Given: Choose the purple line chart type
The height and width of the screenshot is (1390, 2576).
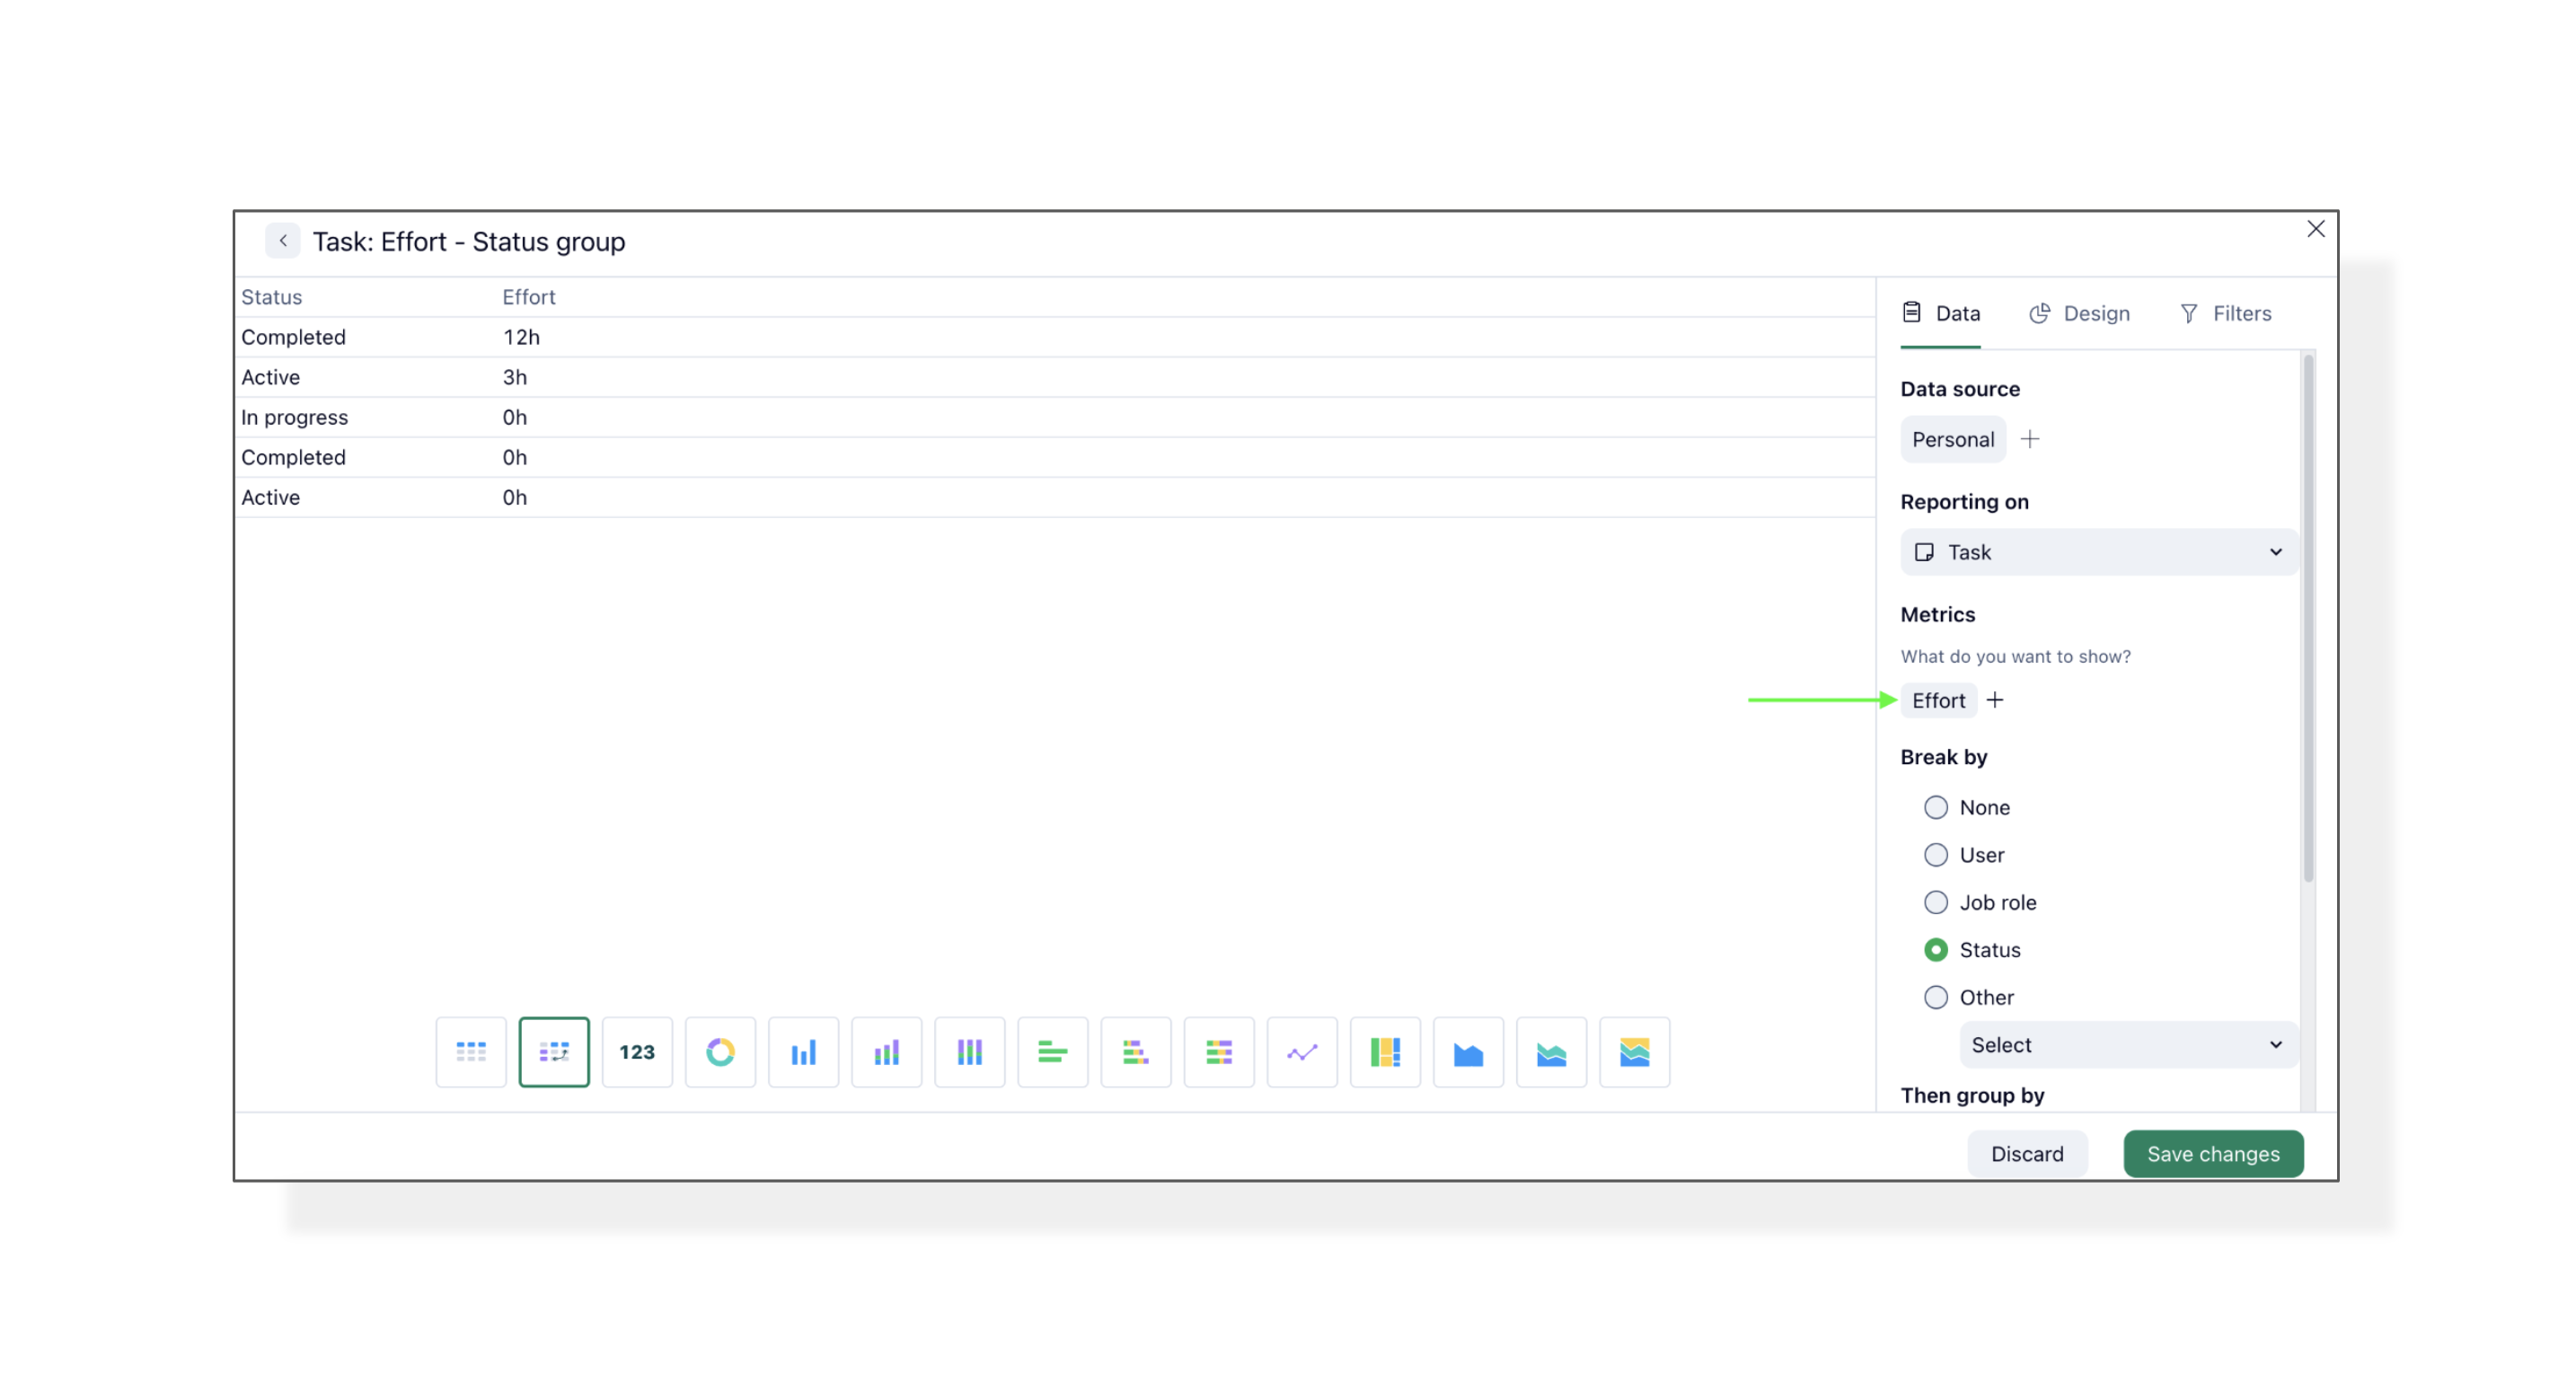Looking at the screenshot, I should pos(1301,1051).
